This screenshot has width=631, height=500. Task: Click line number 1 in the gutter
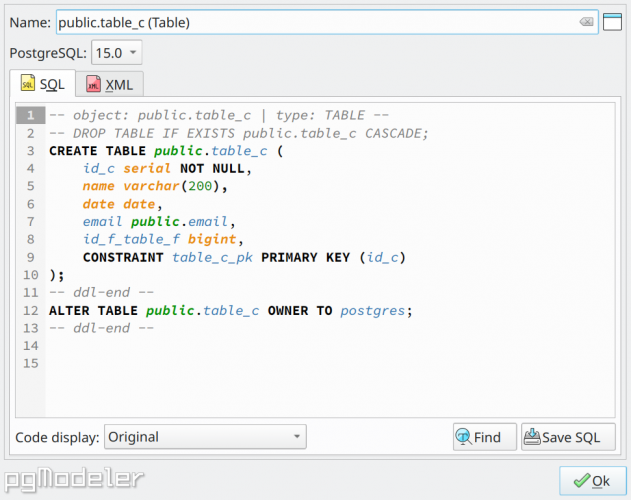[31, 116]
